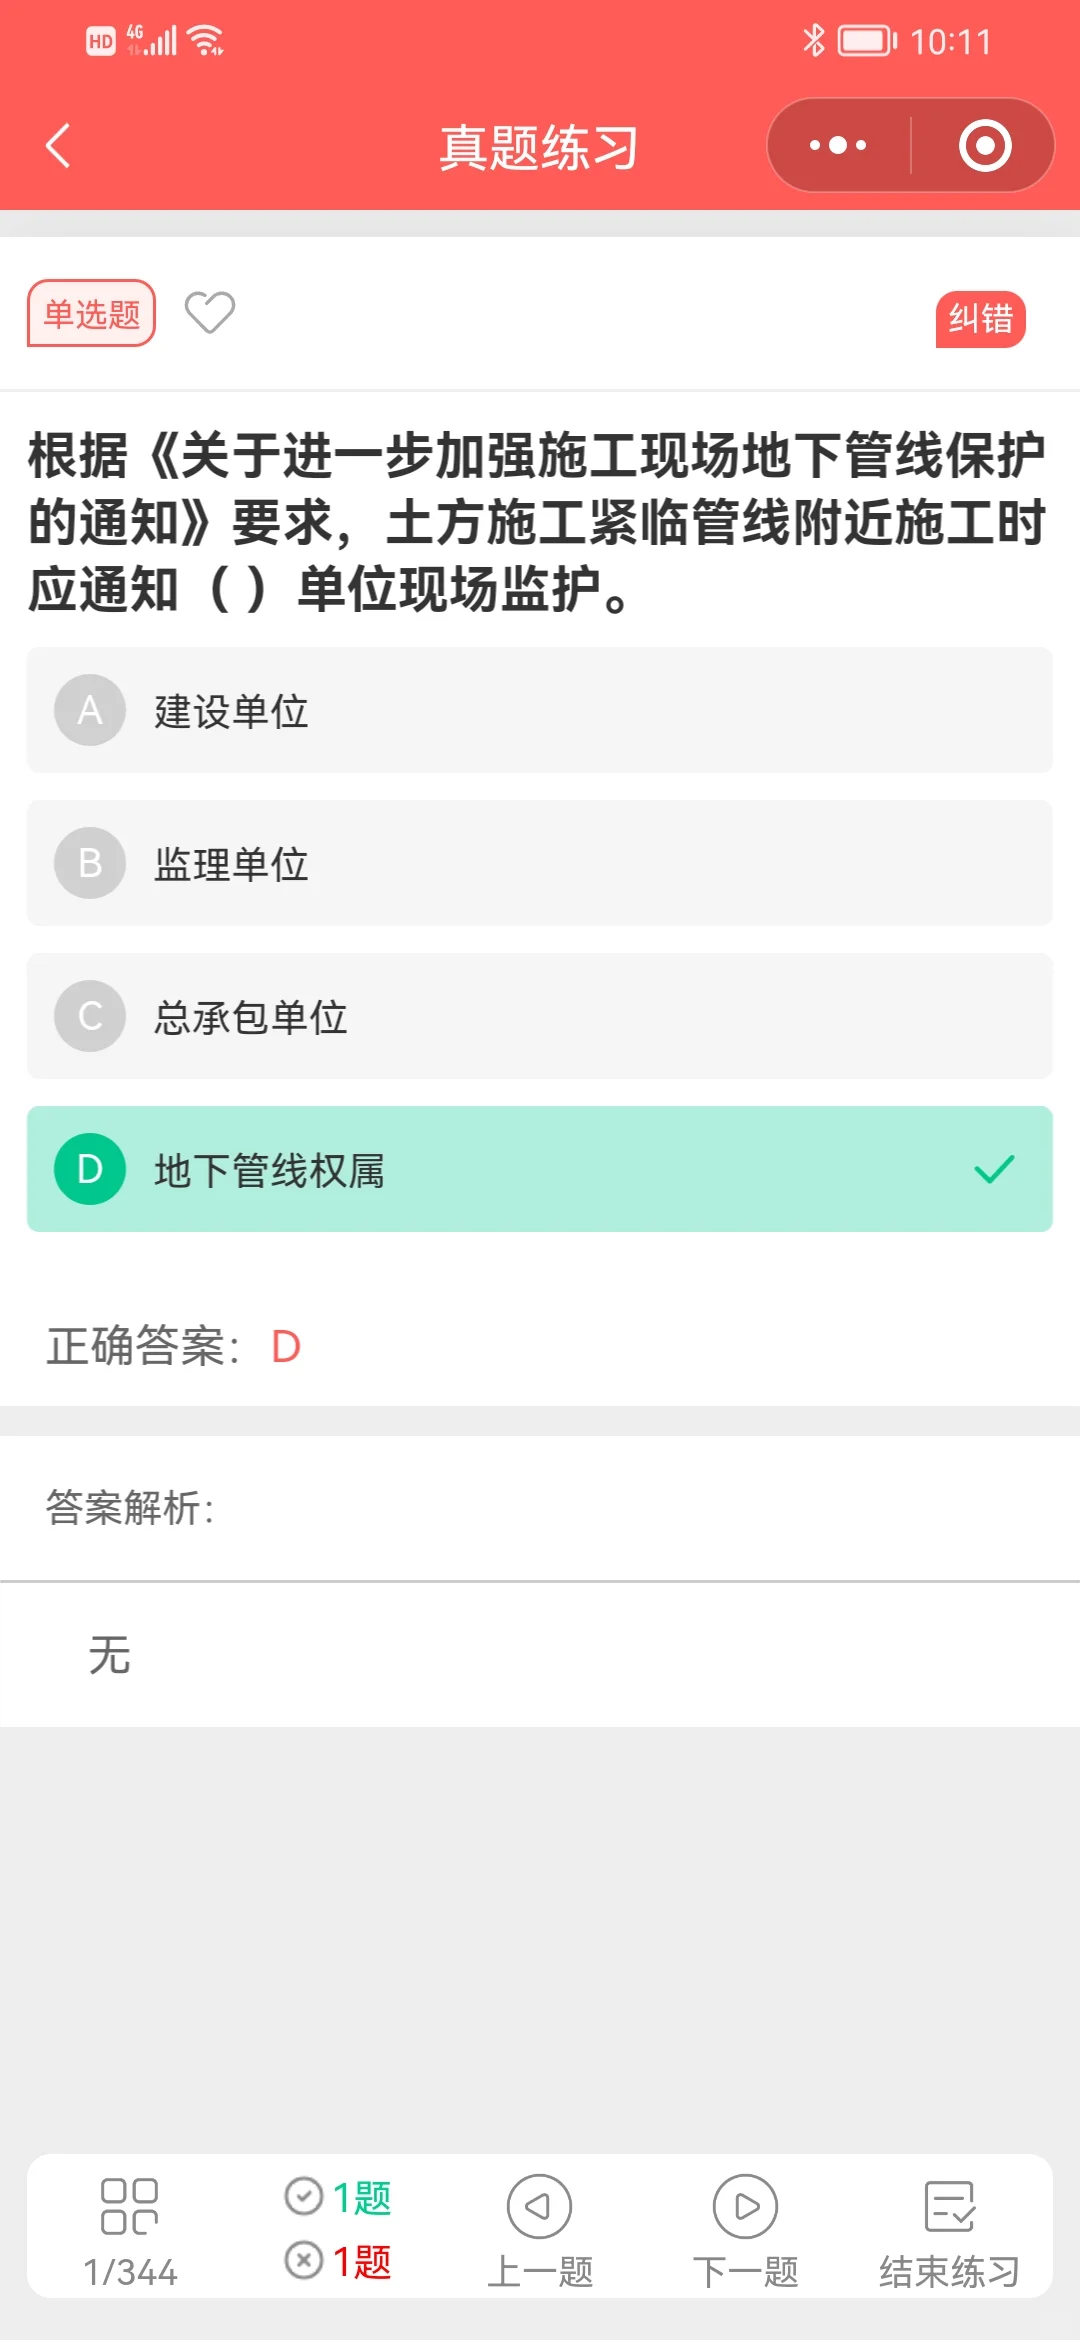Select option C 总承包单位
Viewport: 1080px width, 2340px height.
coord(540,1016)
